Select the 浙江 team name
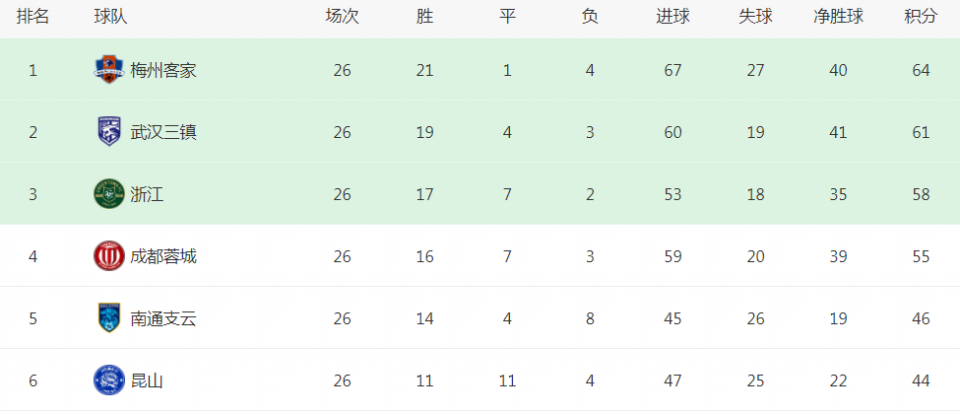 tap(146, 195)
